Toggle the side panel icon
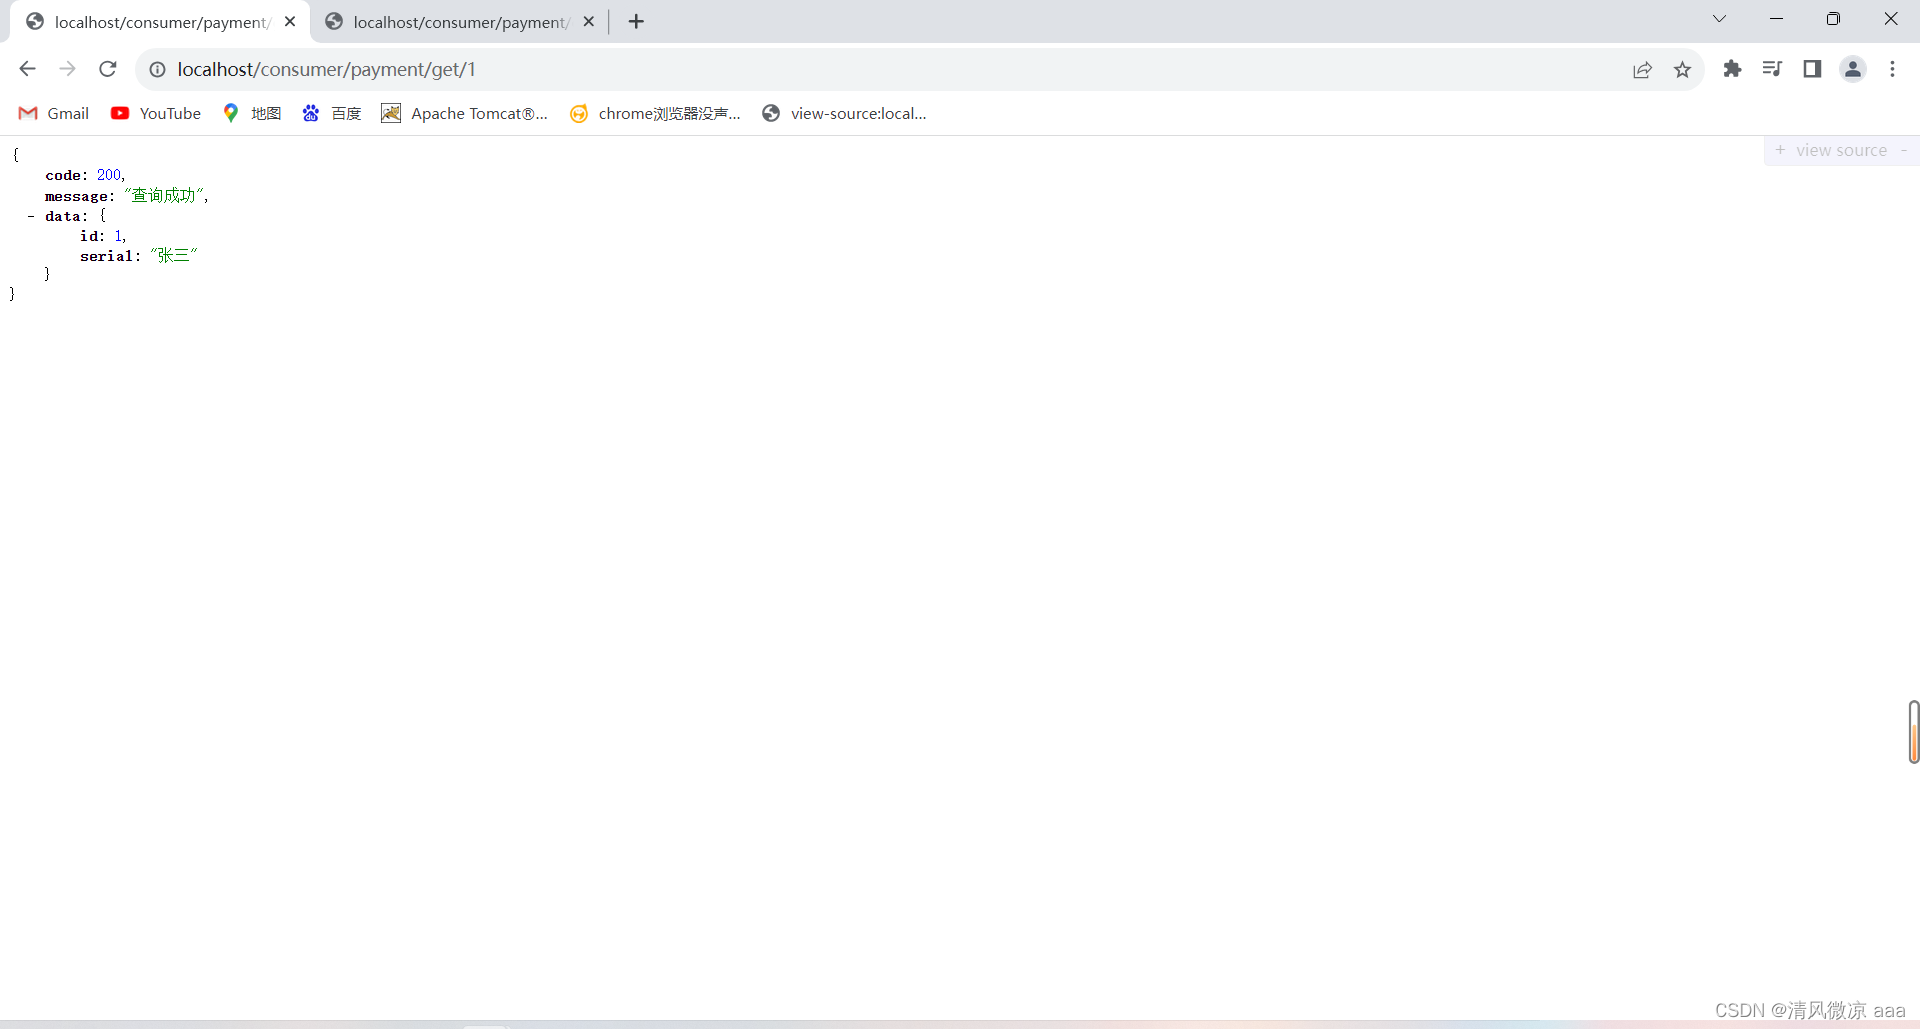 [1812, 69]
